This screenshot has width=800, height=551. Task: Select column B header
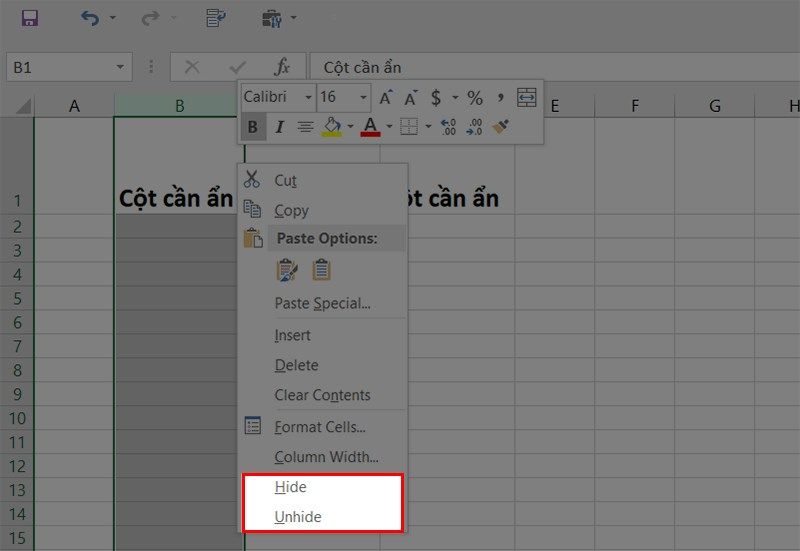(x=179, y=106)
